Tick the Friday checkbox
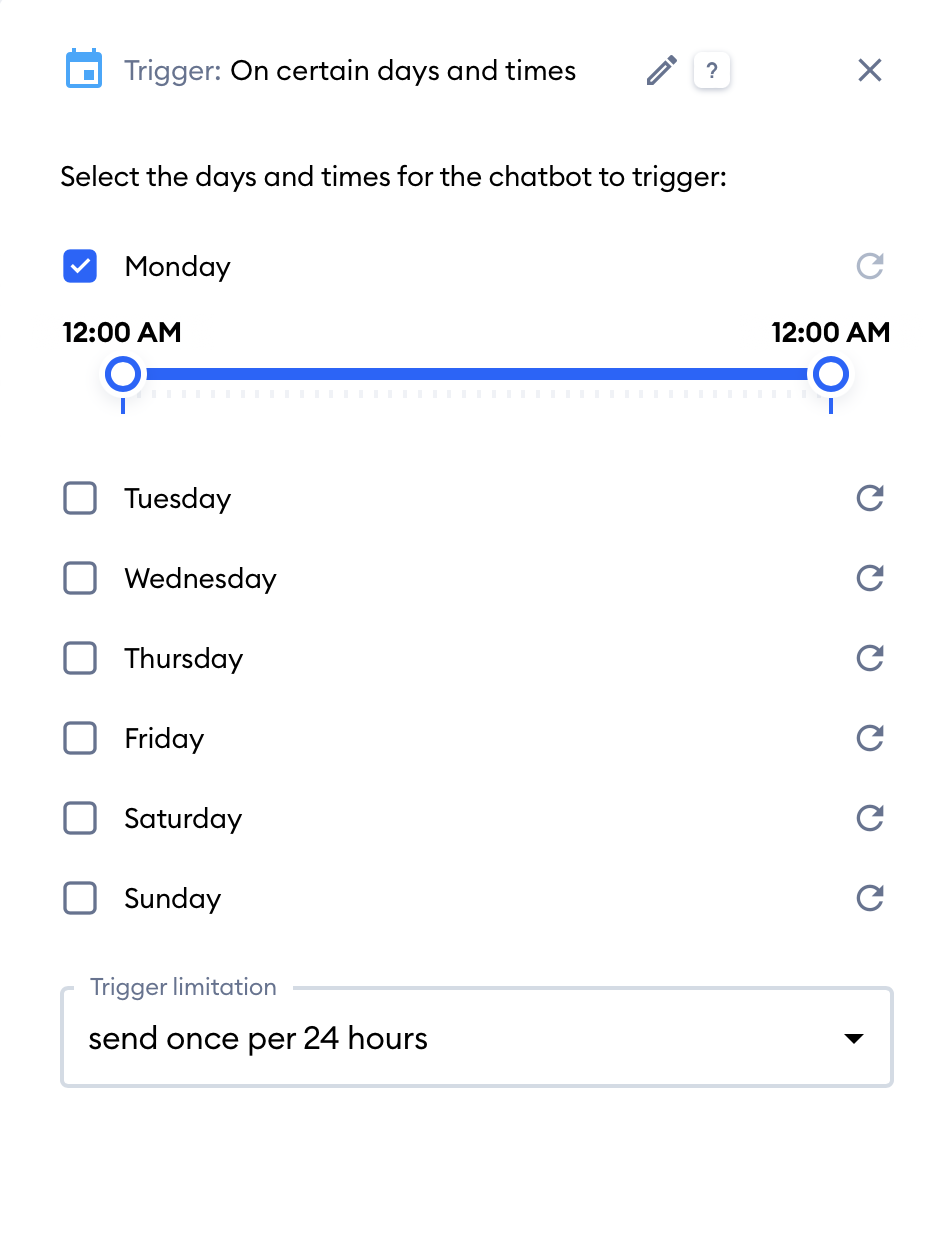This screenshot has width=950, height=1238. click(80, 738)
